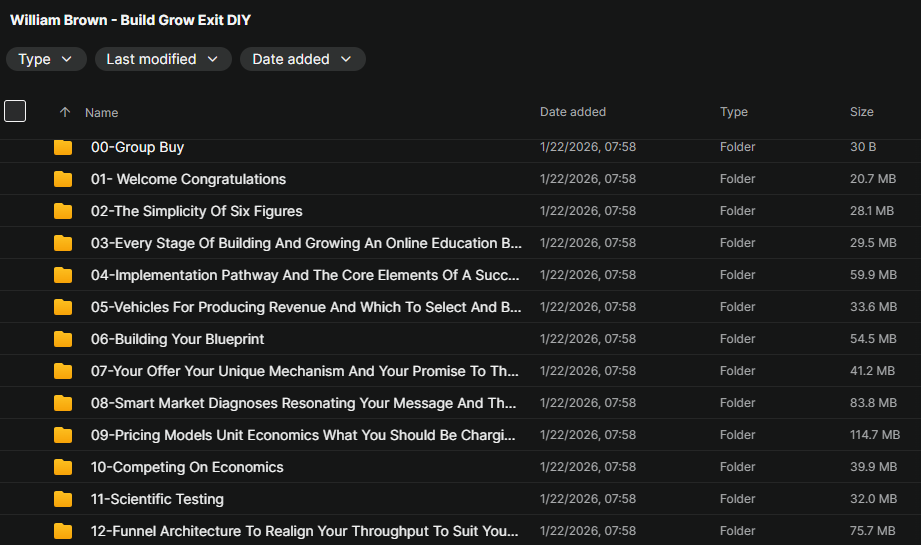Screen dimensions: 921x545
Task: Click folder icon of 02-The Simplicity Of Six Figures
Action: (63, 212)
